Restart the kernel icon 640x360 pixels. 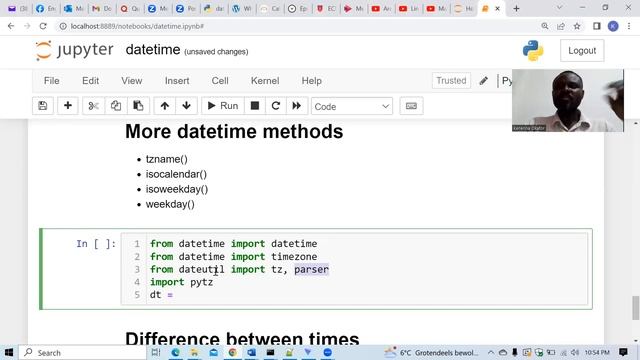(x=276, y=106)
